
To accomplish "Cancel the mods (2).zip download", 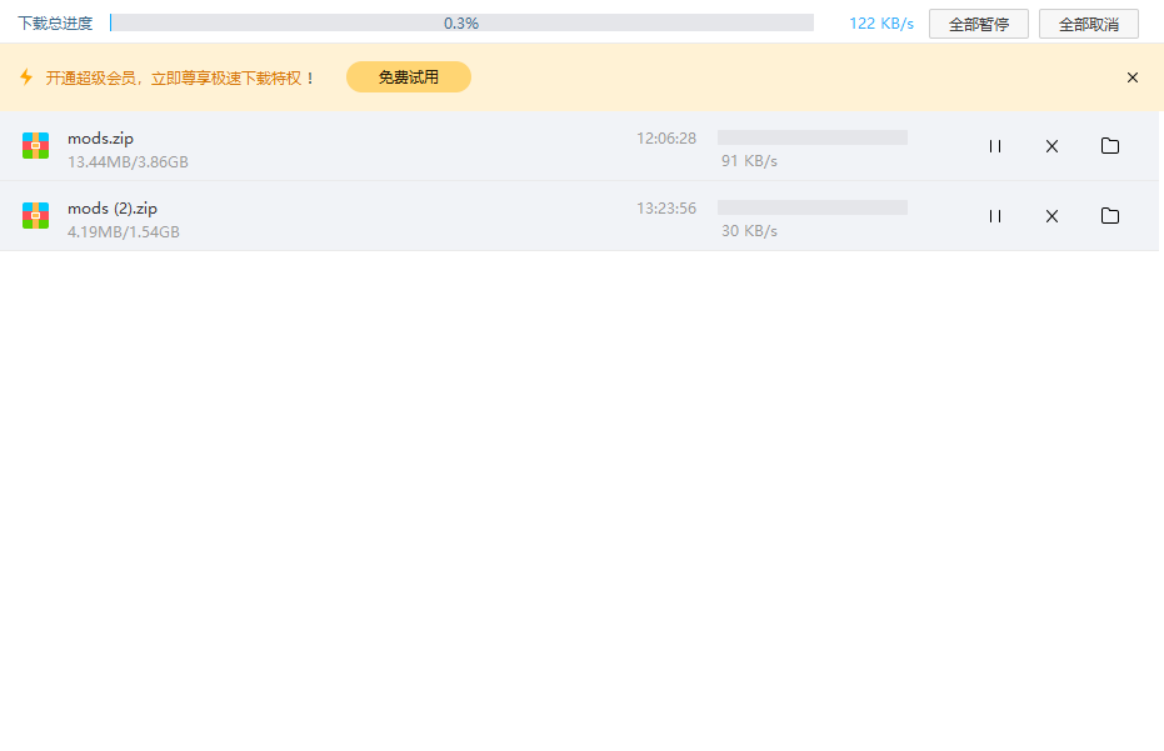I will point(1052,216).
